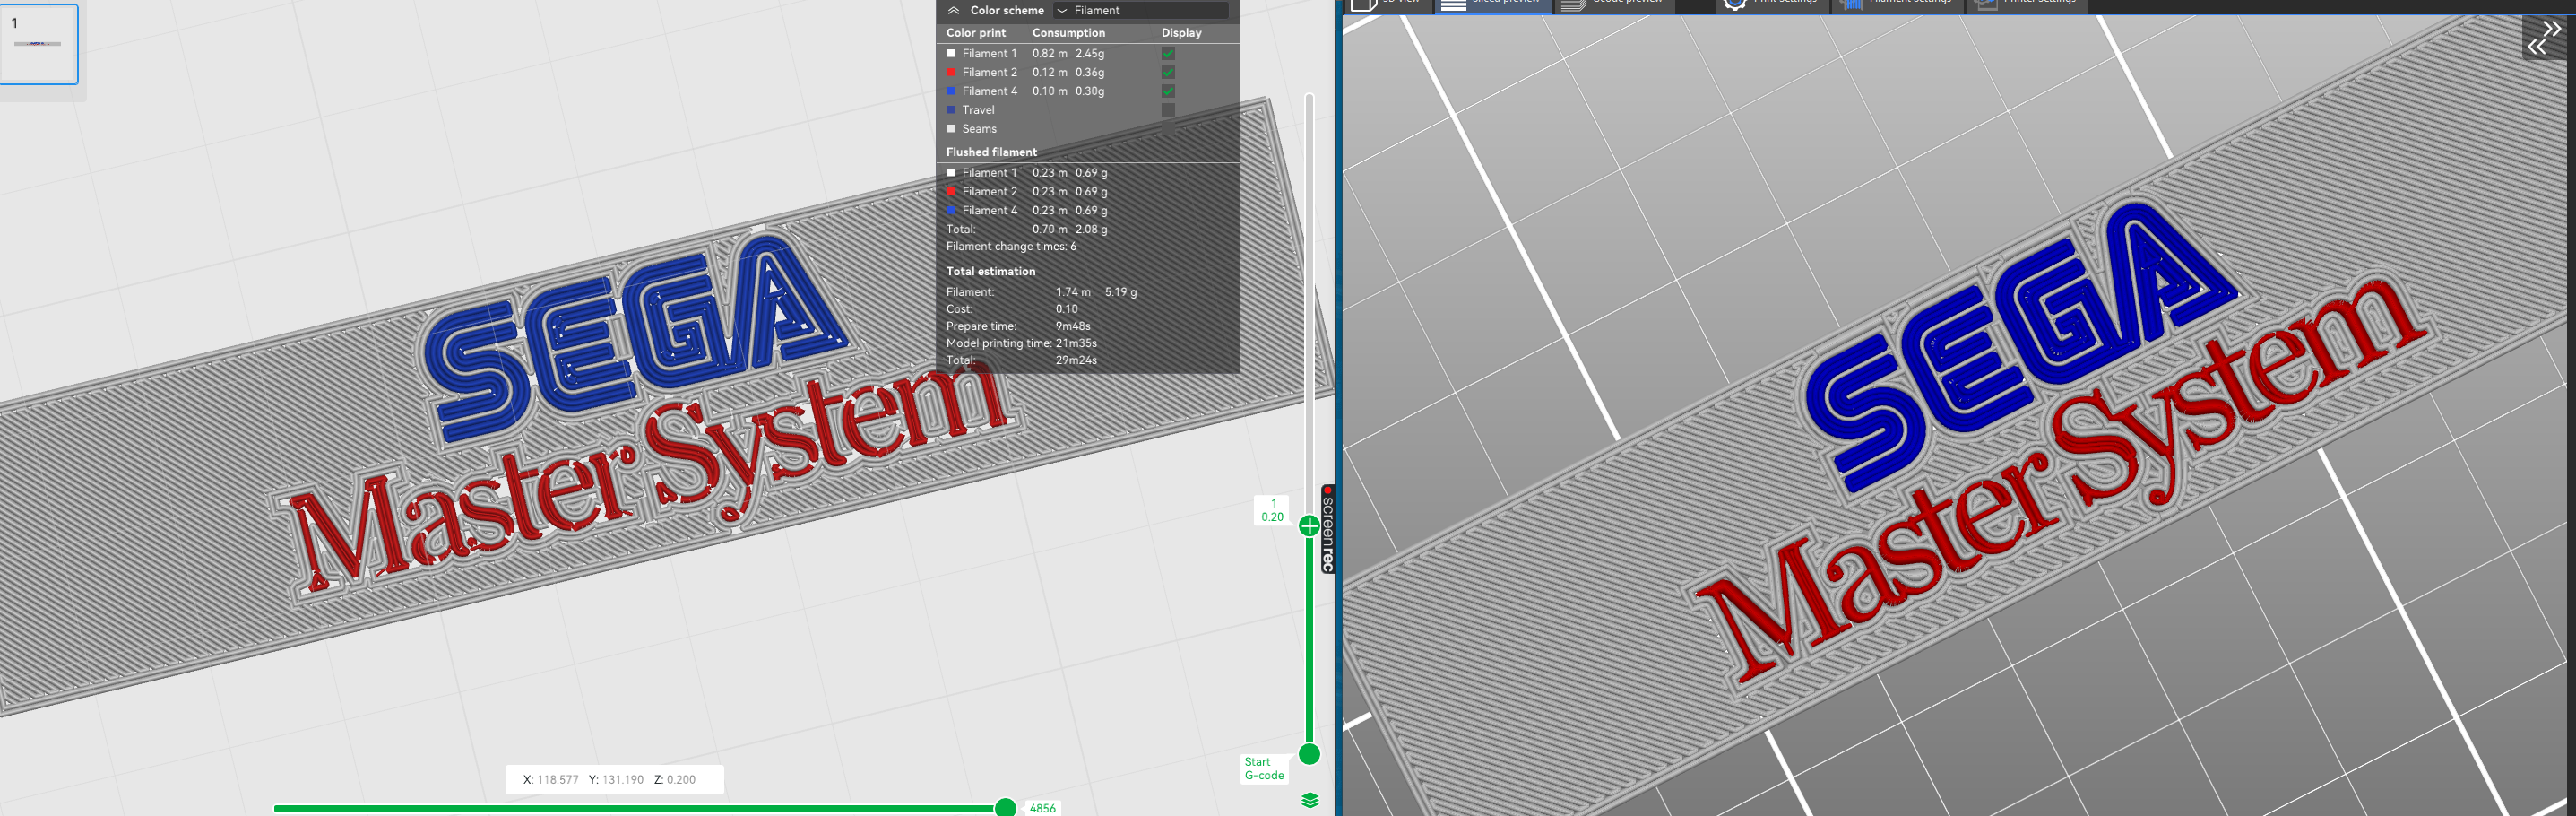Screen dimensions: 2576x816
Task: Click Filament 2 red swatch under Color print
Action: pos(951,73)
